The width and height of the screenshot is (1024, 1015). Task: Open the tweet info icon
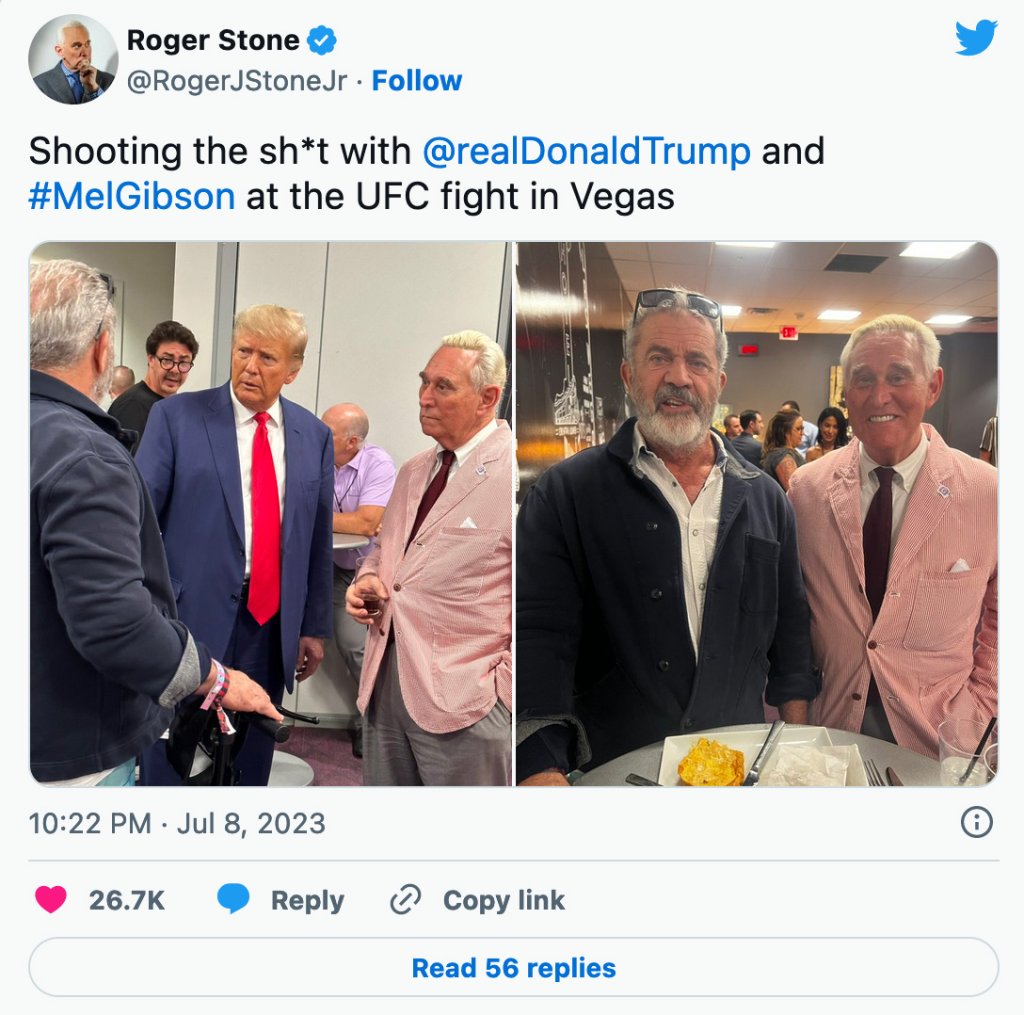pos(976,822)
